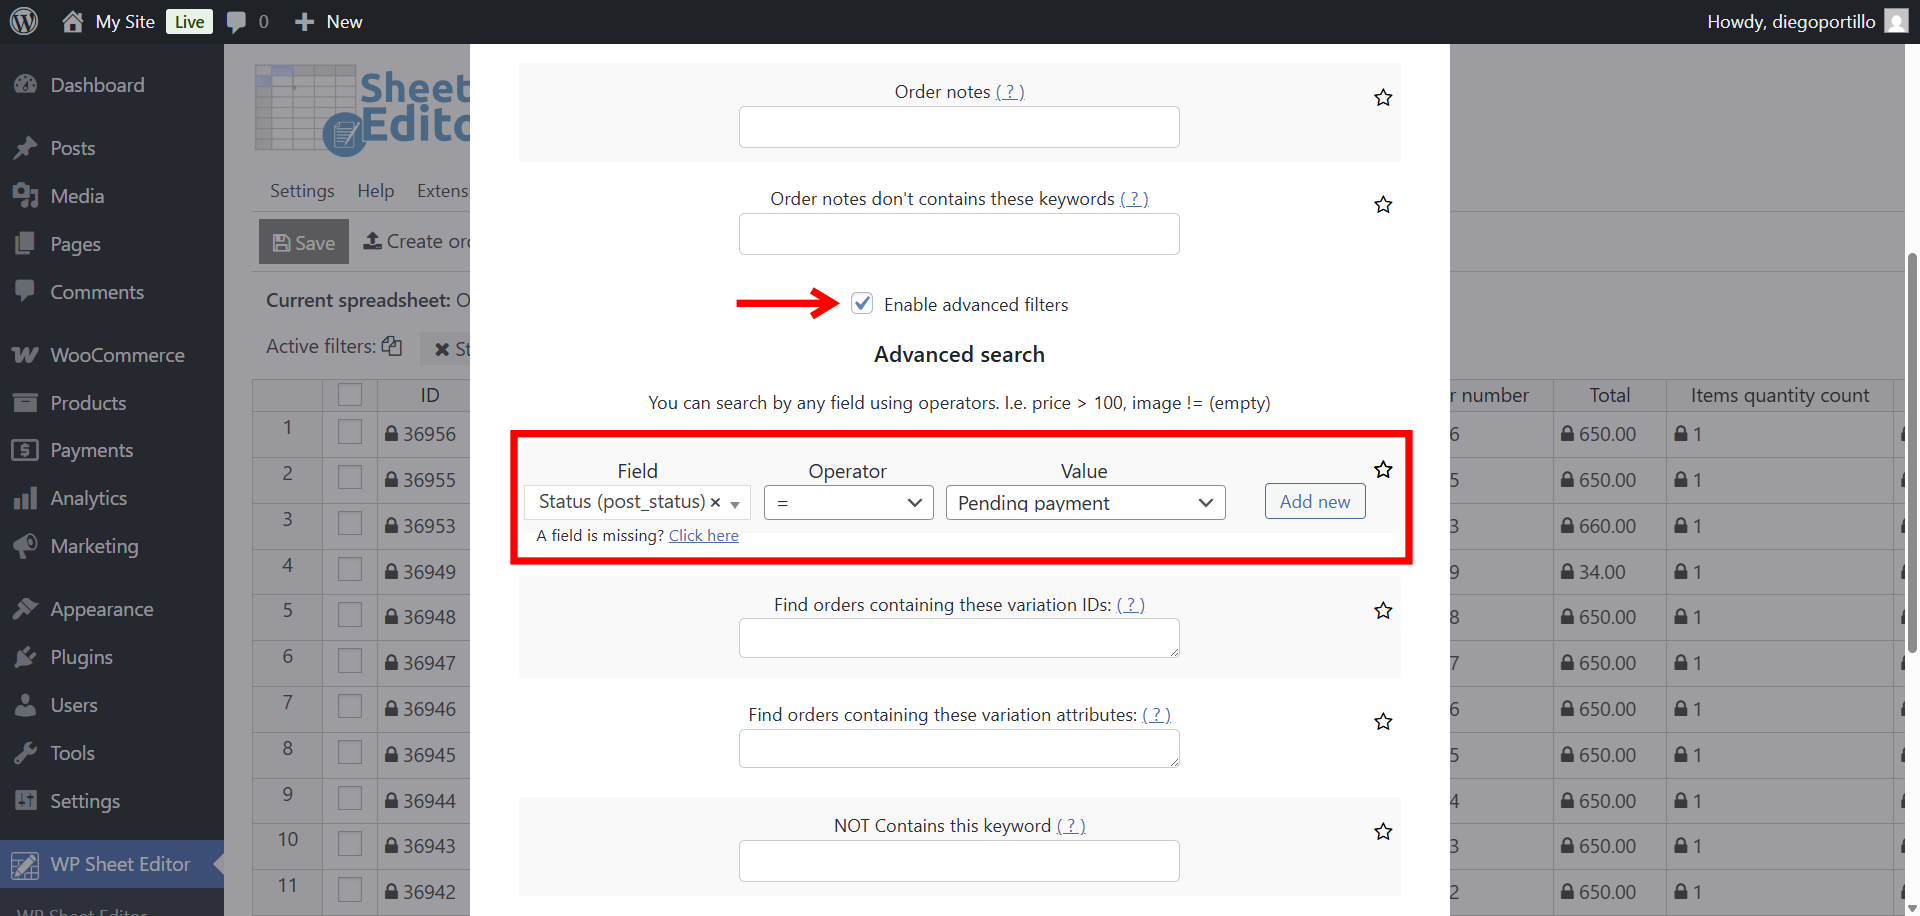This screenshot has height=916, width=1920.
Task: Open the Operator dropdown
Action: pyautogui.click(x=848, y=503)
